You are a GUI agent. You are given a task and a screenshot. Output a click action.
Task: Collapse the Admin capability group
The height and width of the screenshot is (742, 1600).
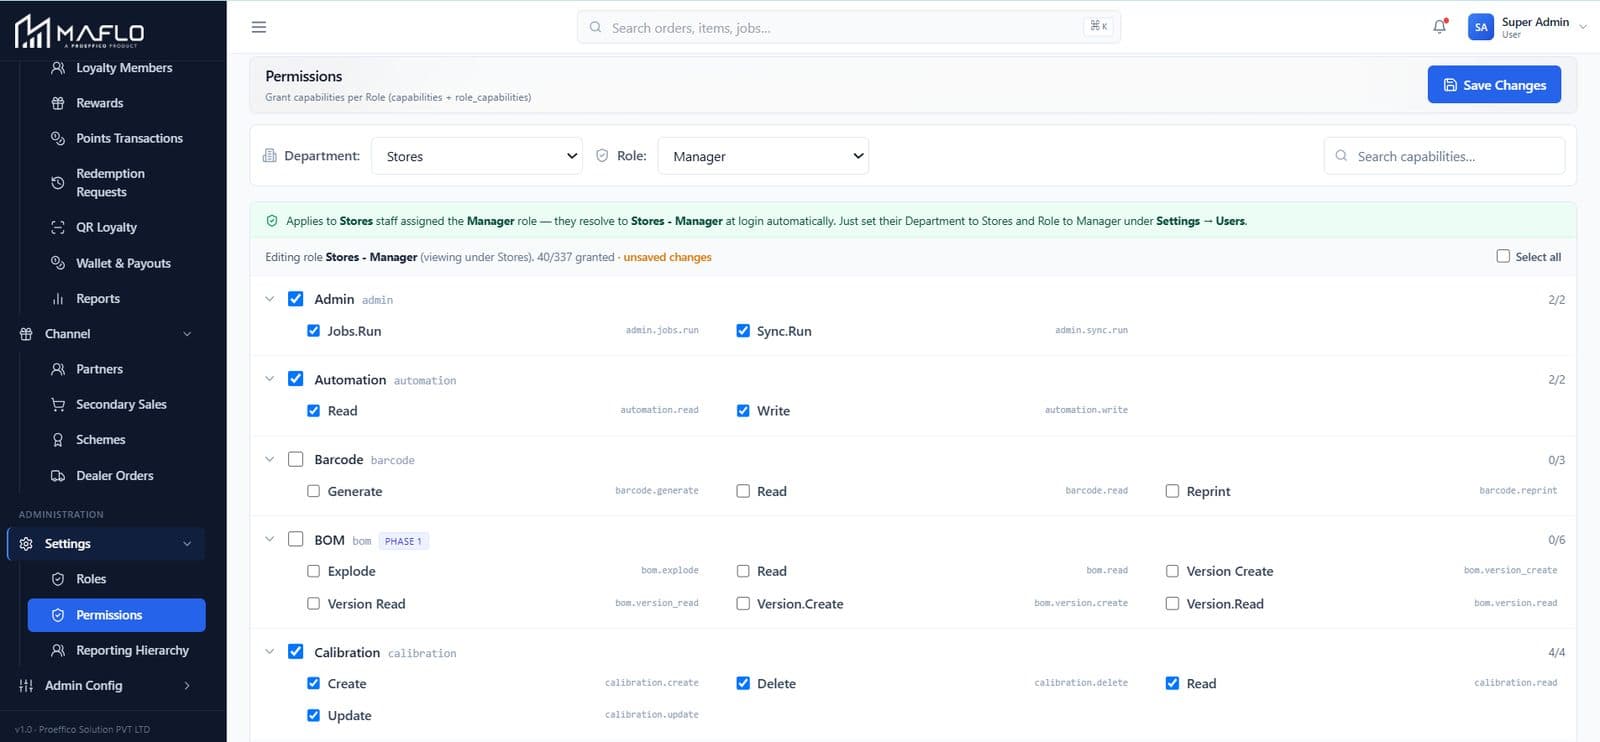[269, 298]
